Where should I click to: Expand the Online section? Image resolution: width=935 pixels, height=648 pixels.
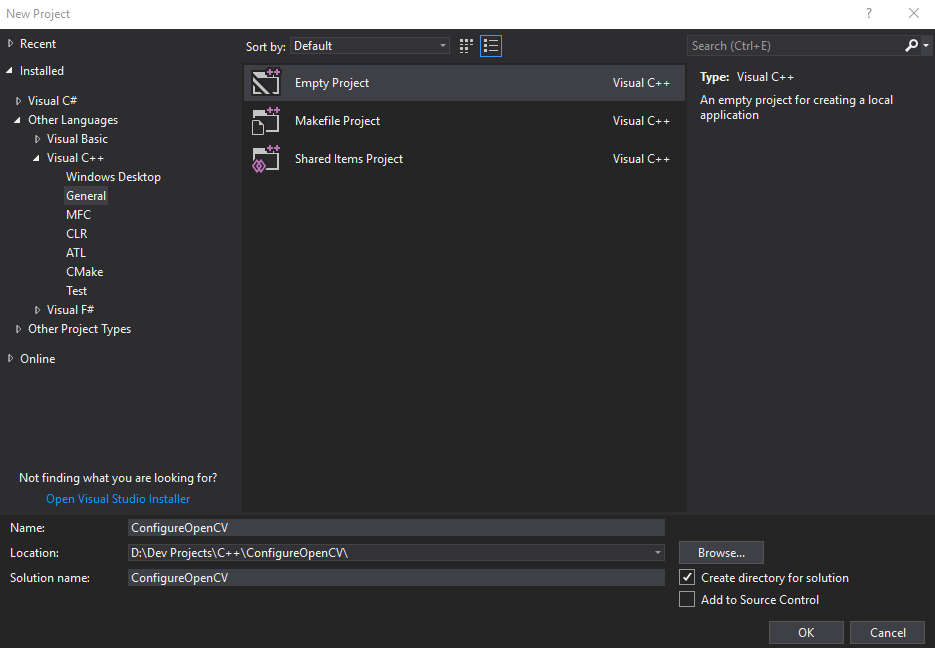point(11,359)
